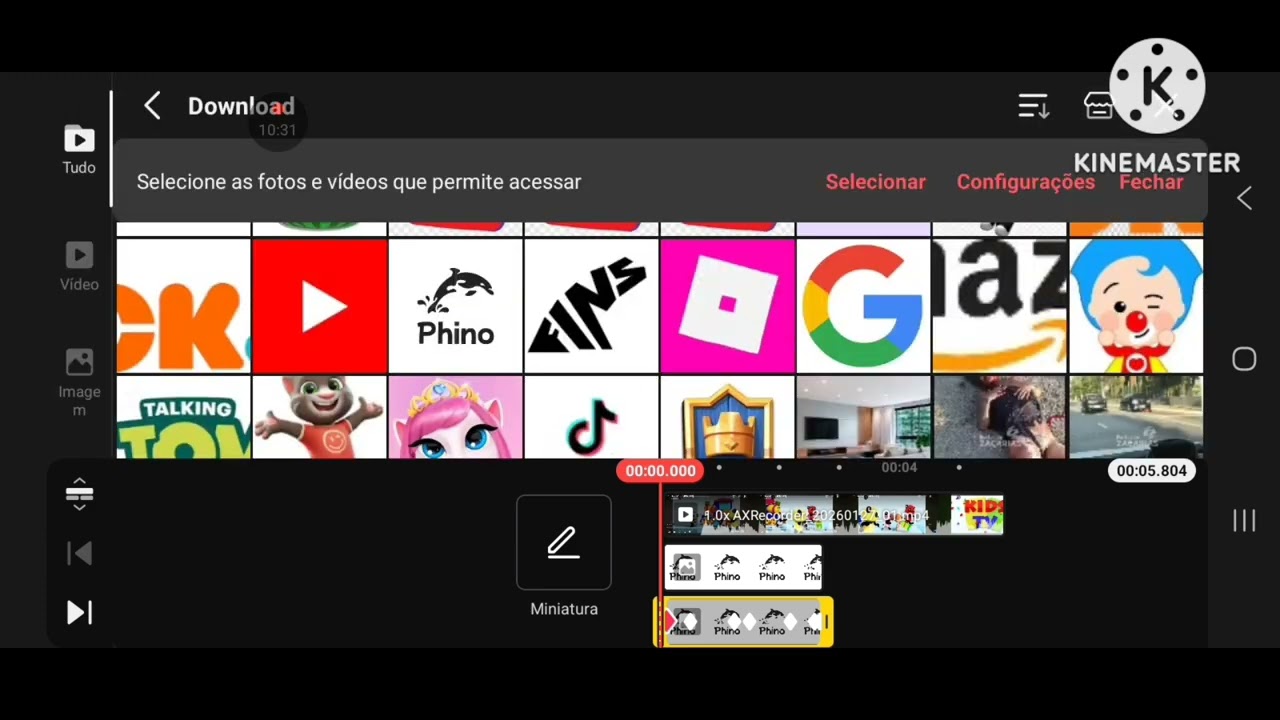The image size is (1280, 720).
Task: Select the Imagem media tab
Action: [x=79, y=382]
